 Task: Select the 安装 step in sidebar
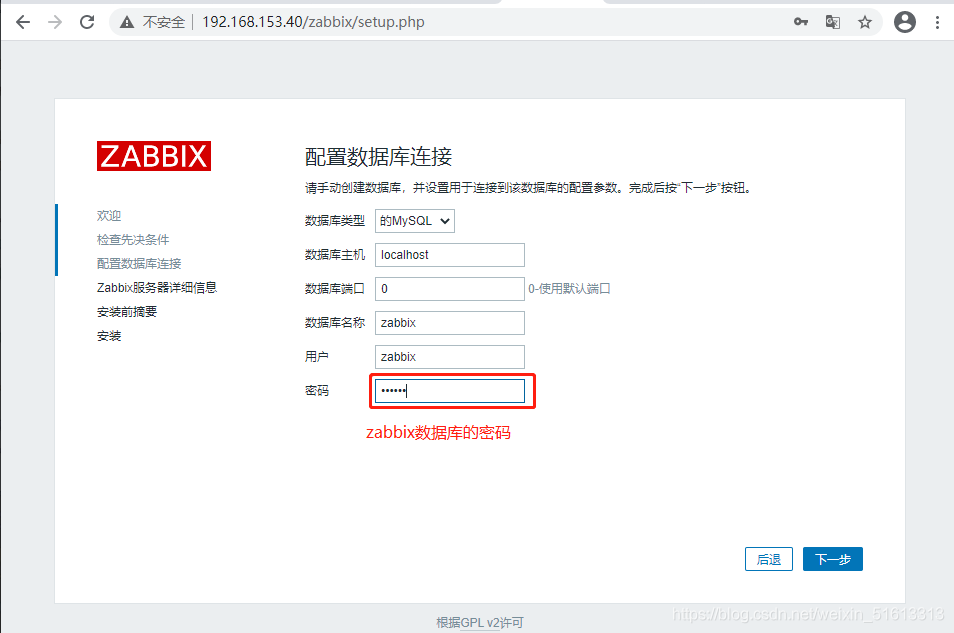109,336
